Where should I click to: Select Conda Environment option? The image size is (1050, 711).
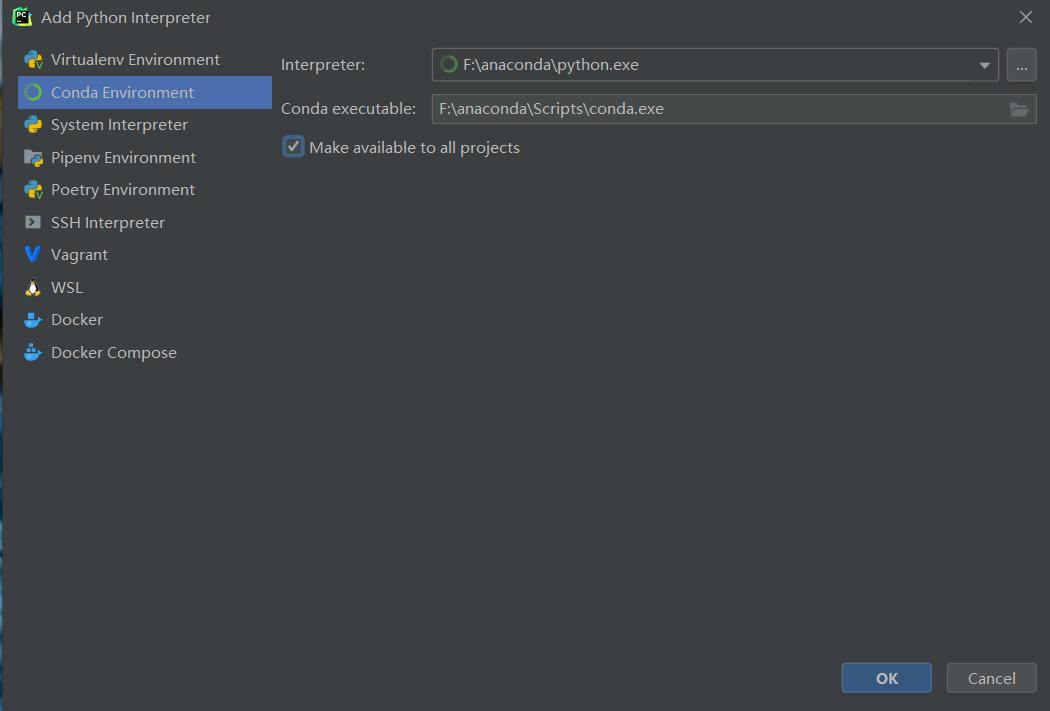pyautogui.click(x=145, y=92)
